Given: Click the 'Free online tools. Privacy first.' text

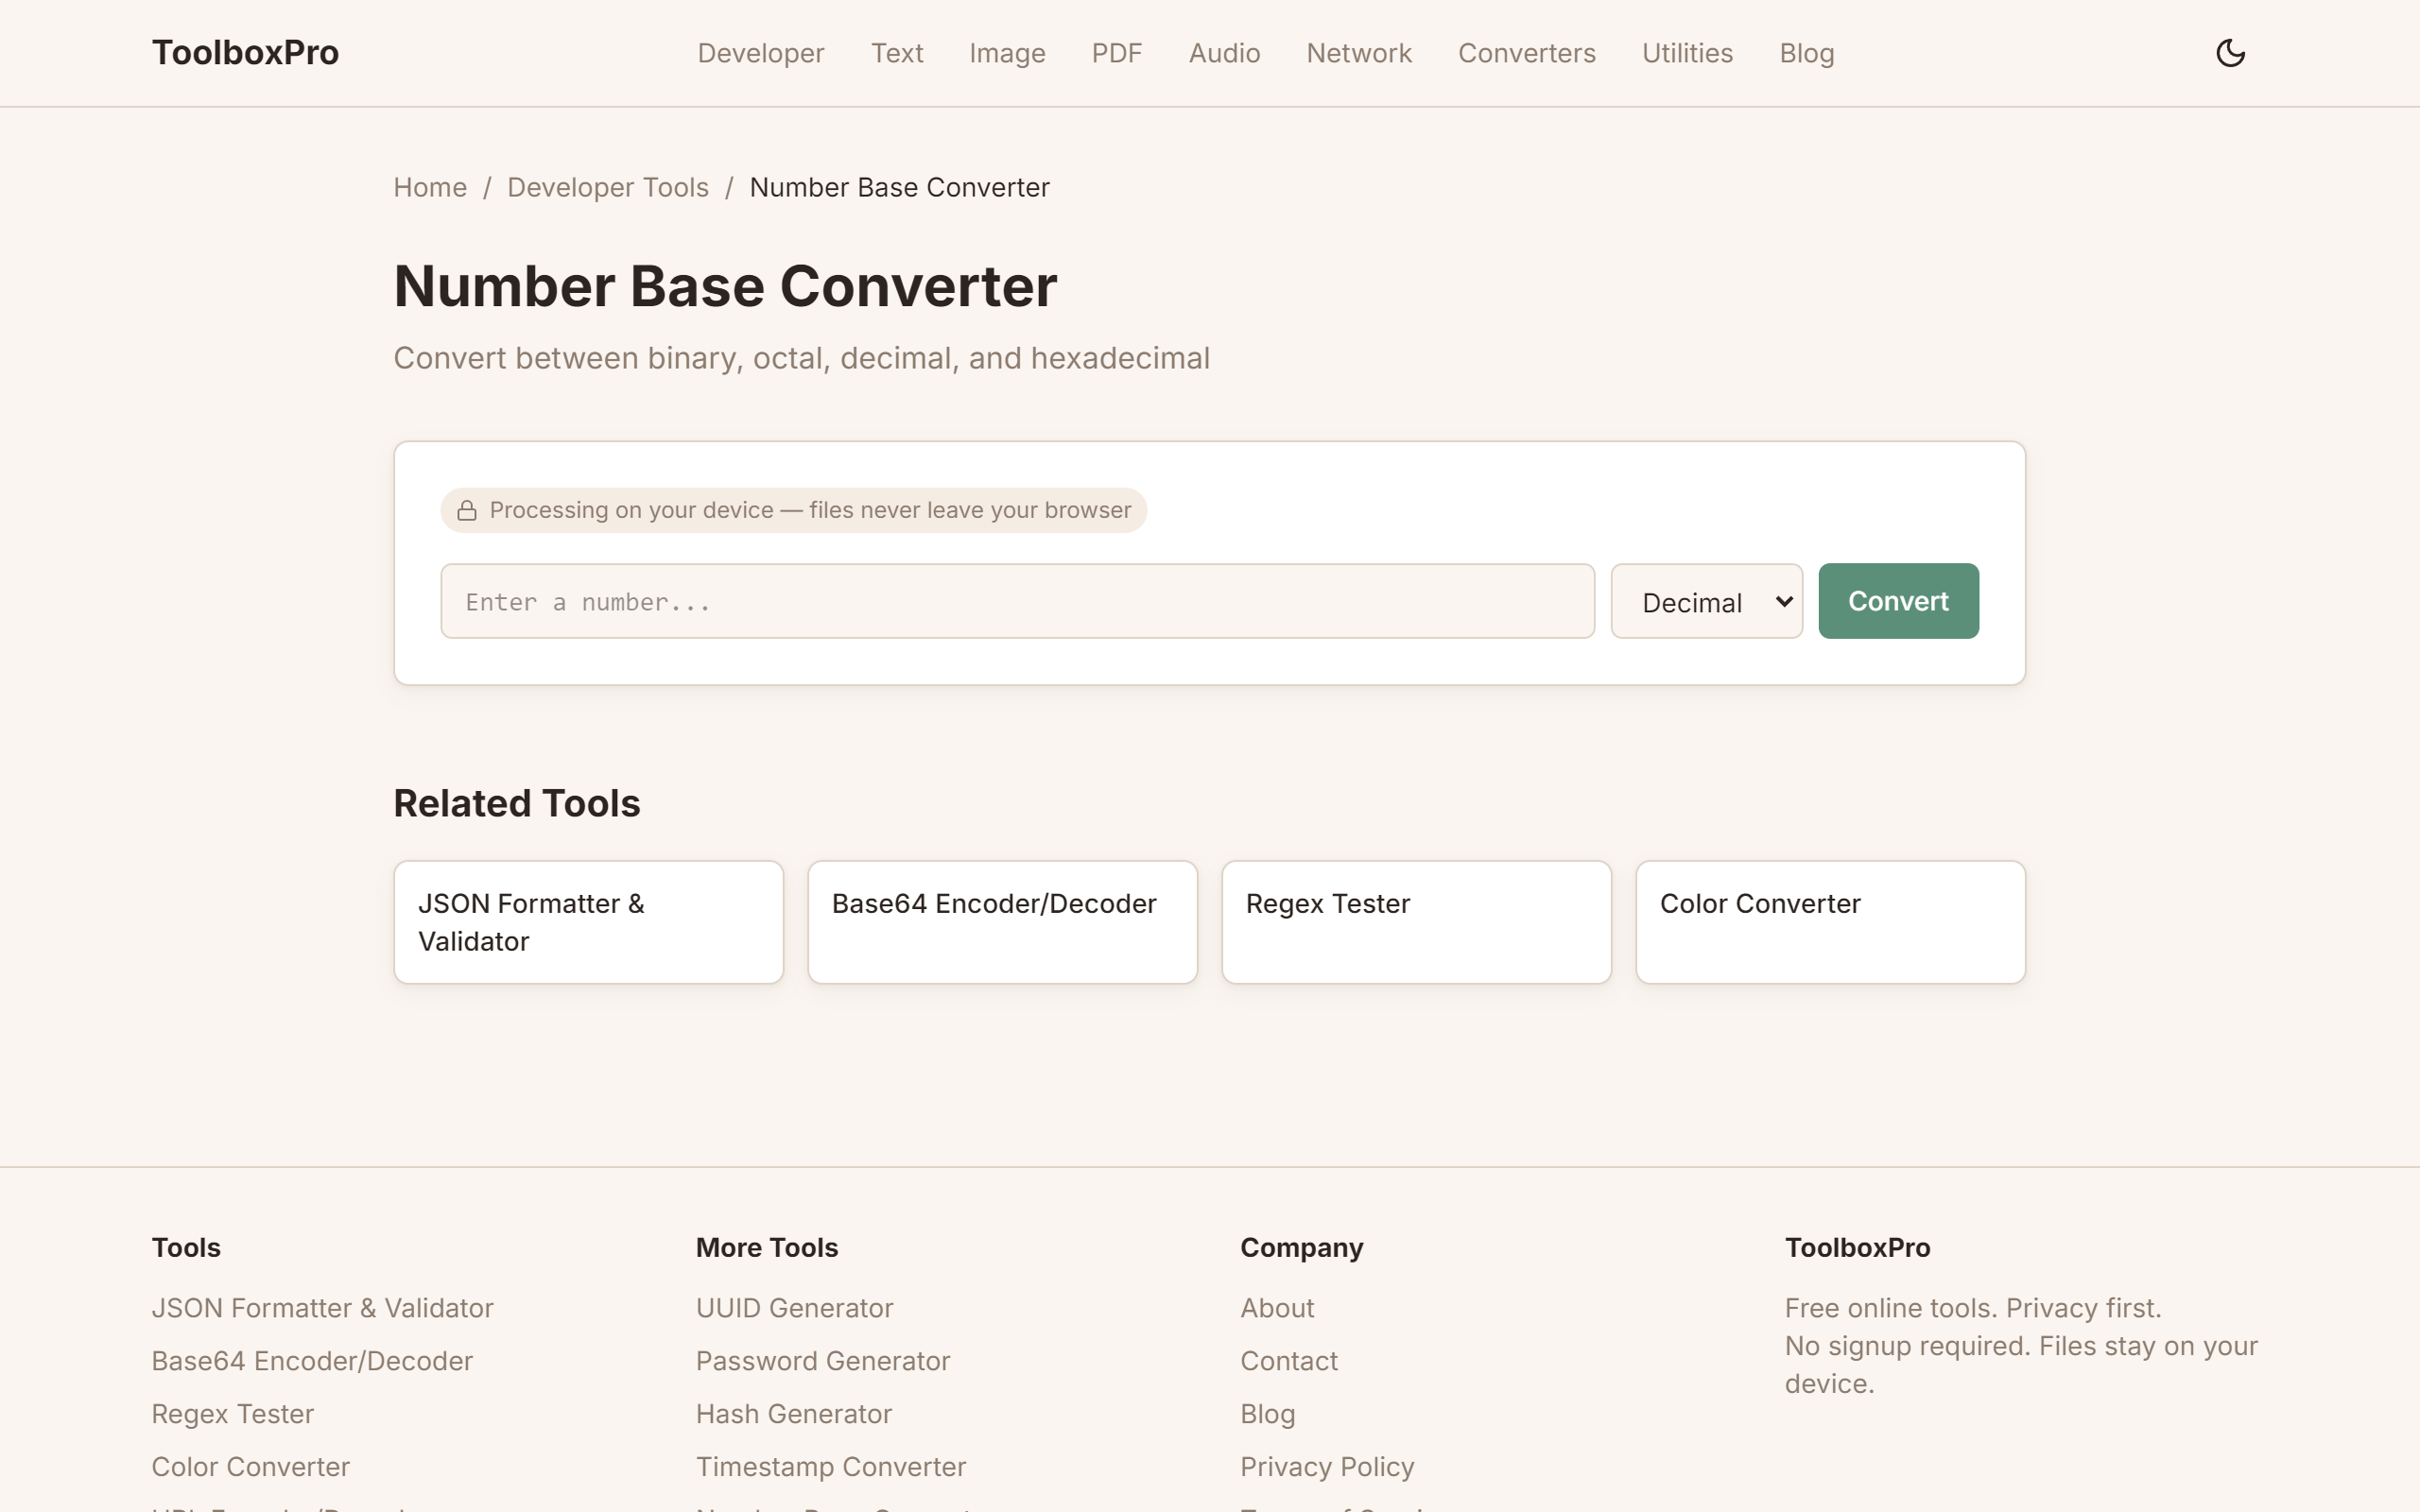Looking at the screenshot, I should (x=1972, y=1308).
